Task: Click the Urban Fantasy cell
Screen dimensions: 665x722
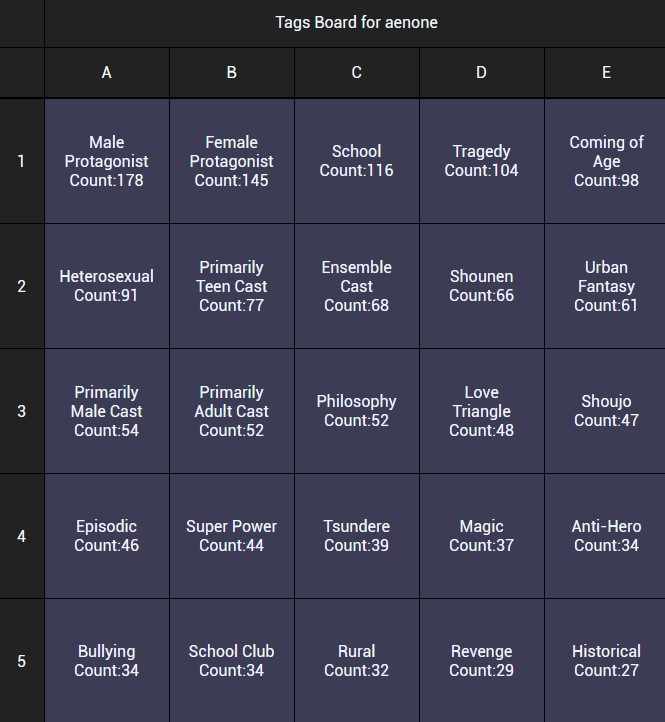Action: pos(605,286)
